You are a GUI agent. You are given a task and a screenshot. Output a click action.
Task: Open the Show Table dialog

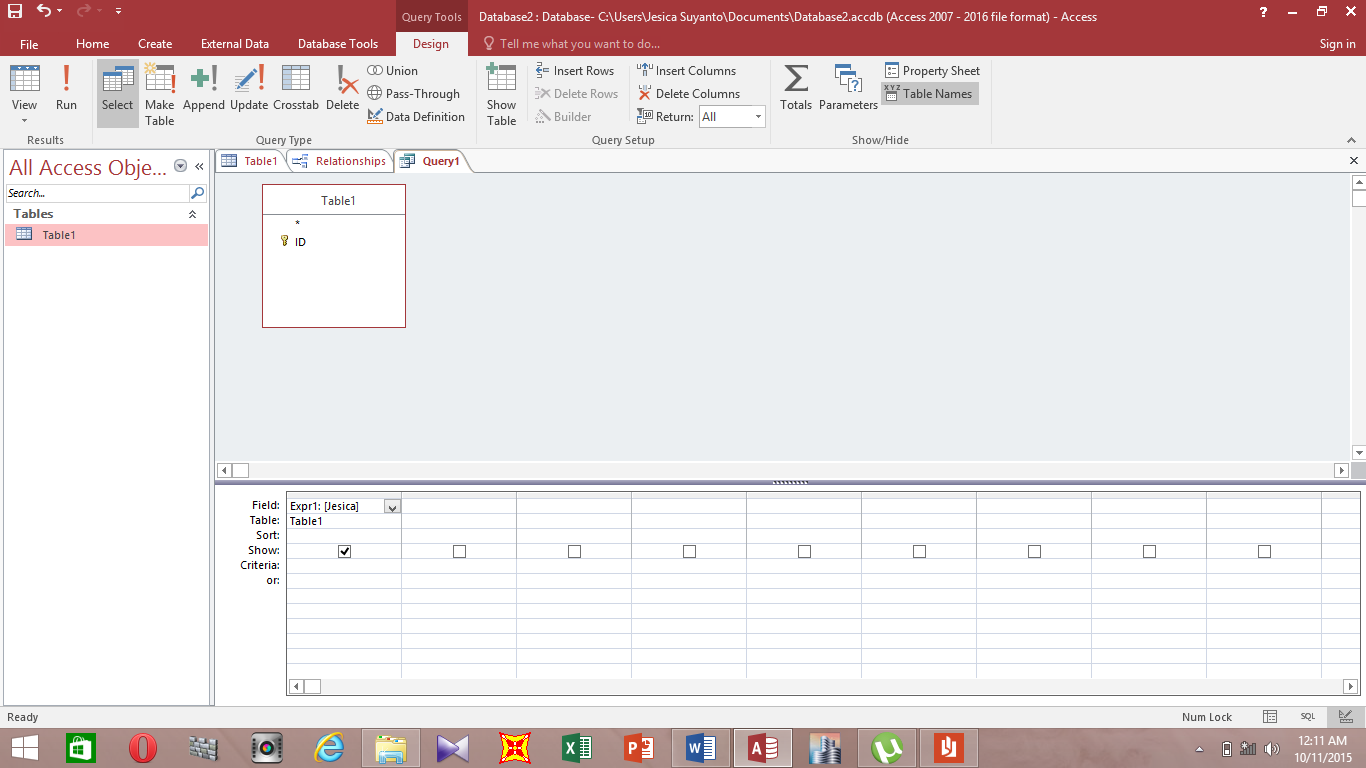501,93
